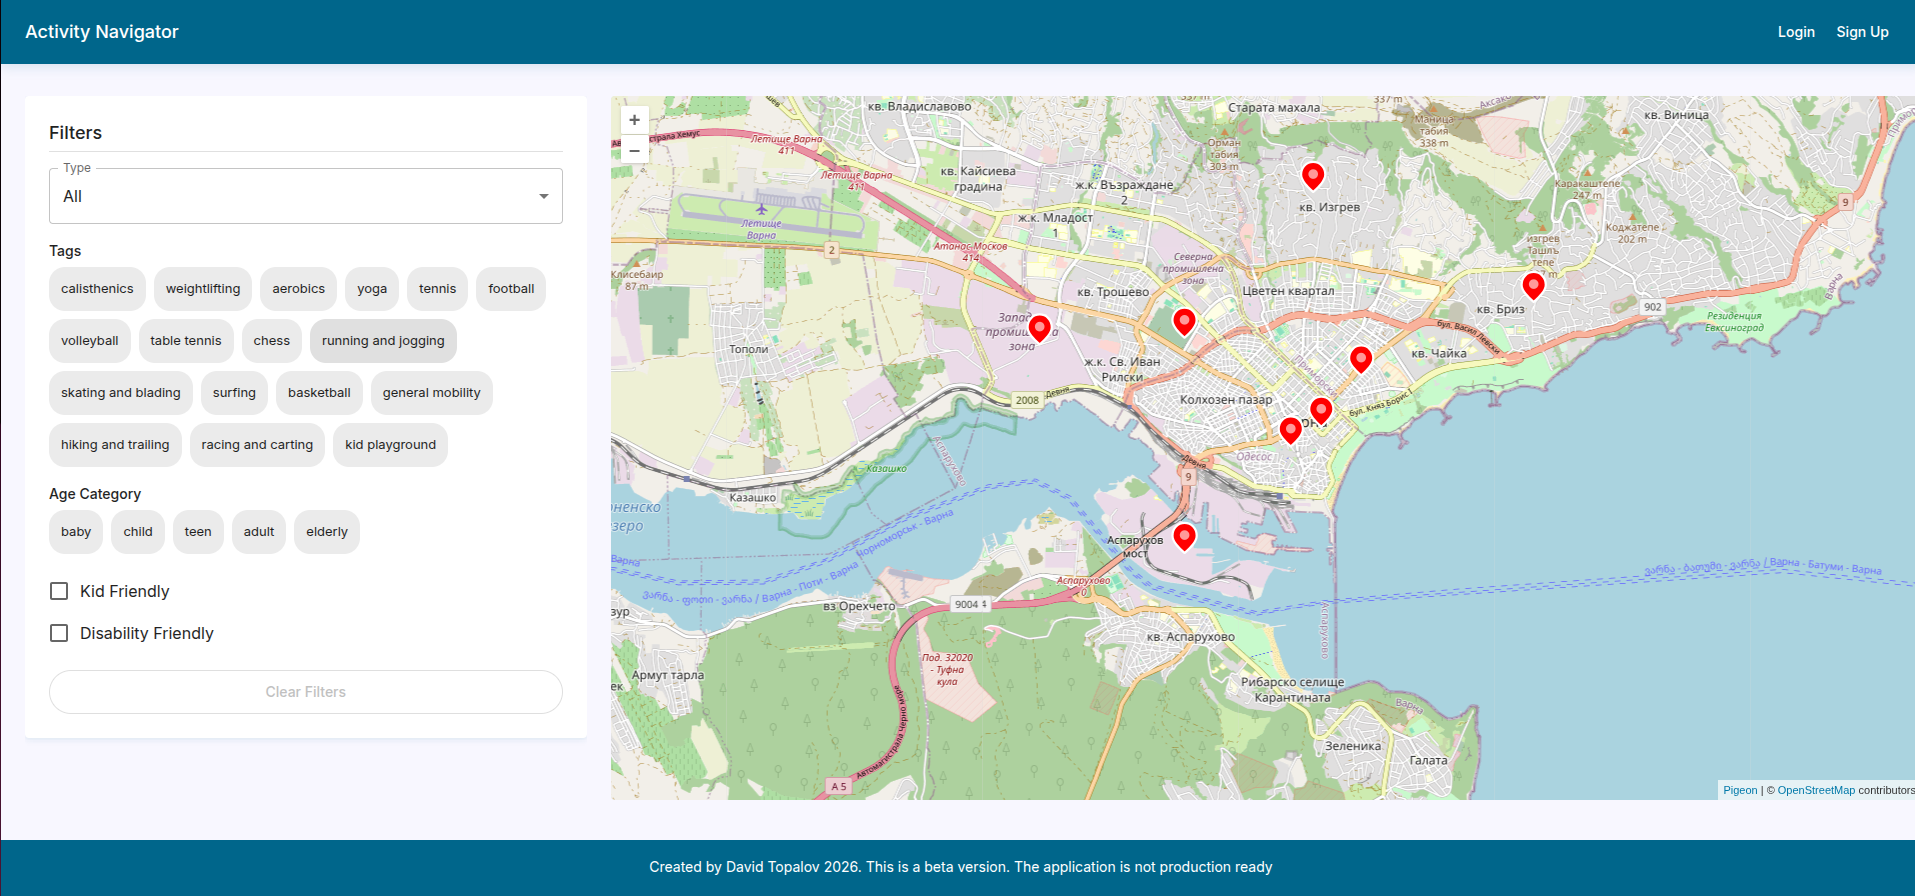Select the marker near кв. Чайка
Image resolution: width=1915 pixels, height=896 pixels.
1360,359
